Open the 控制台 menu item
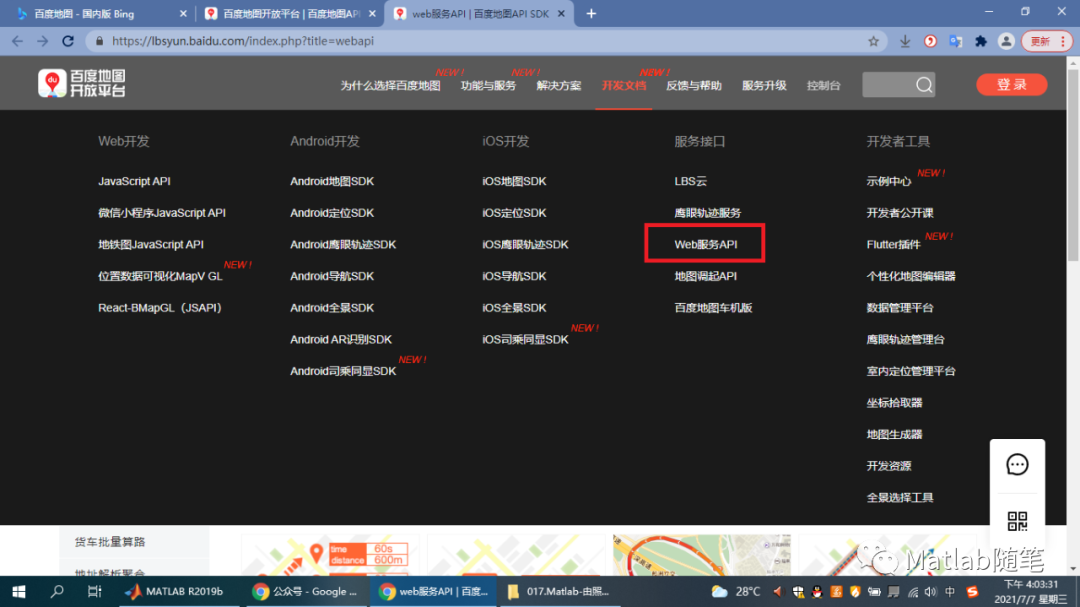The image size is (1080, 607). tap(824, 85)
